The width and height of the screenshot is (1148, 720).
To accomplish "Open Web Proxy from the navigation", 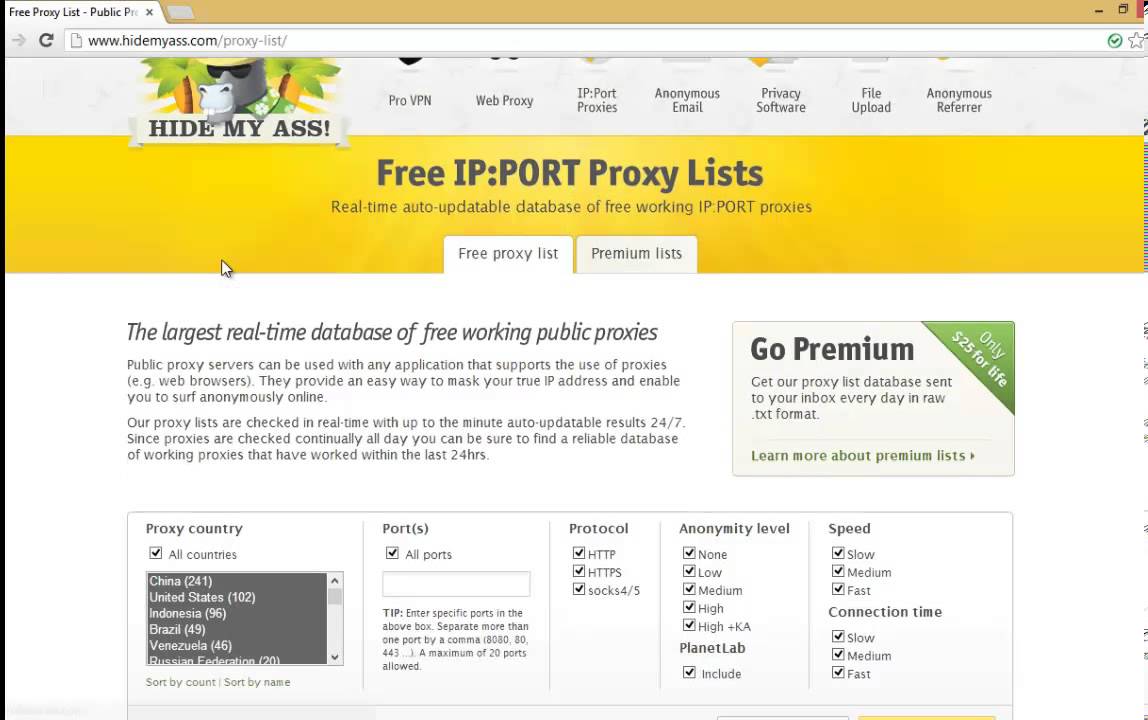I will (x=504, y=100).
